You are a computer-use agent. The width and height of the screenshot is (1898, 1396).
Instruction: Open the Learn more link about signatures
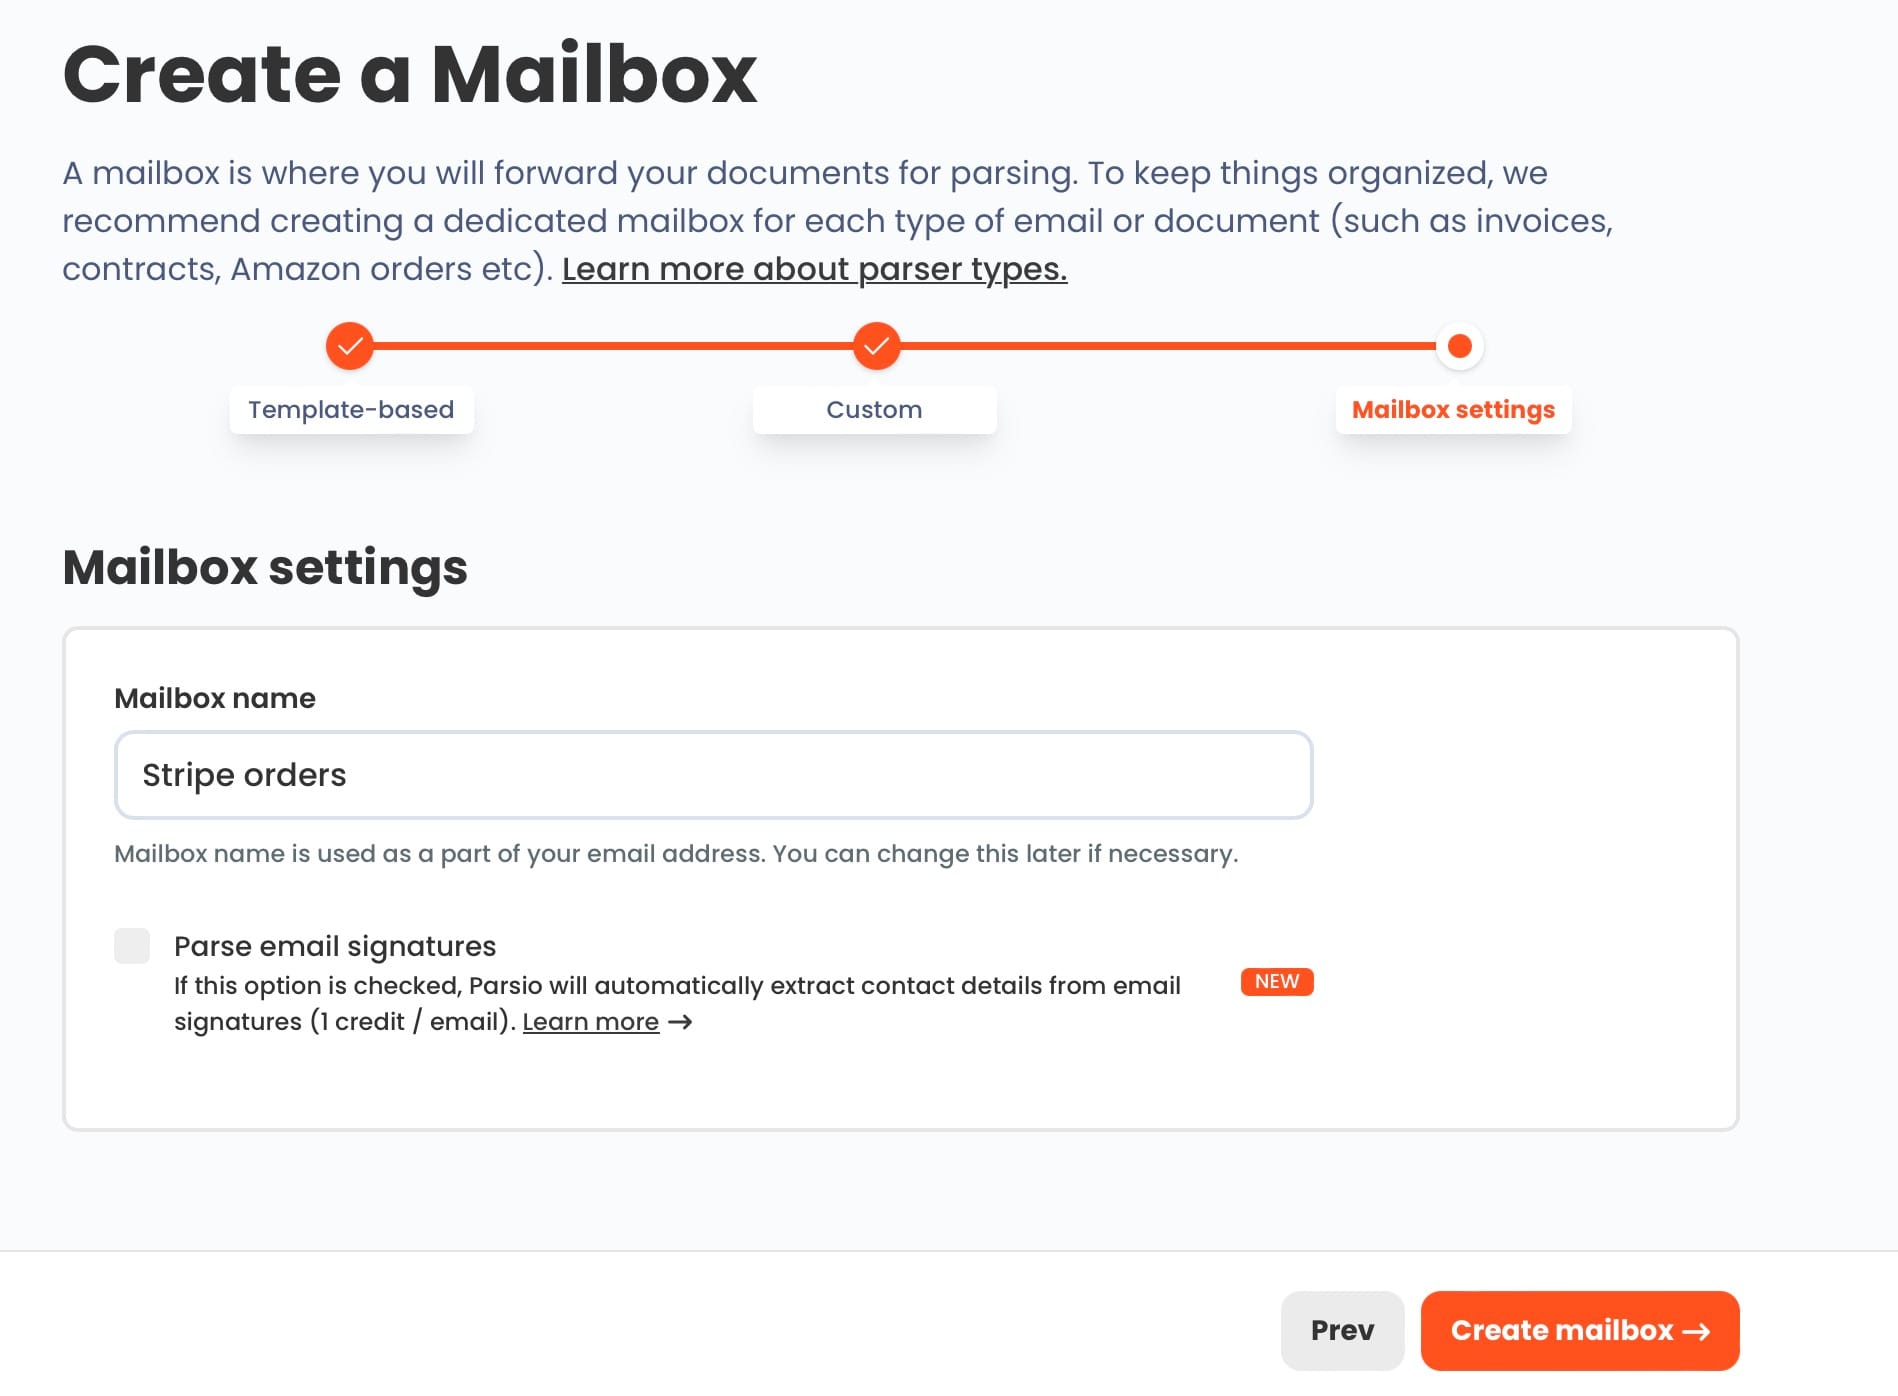point(590,1022)
